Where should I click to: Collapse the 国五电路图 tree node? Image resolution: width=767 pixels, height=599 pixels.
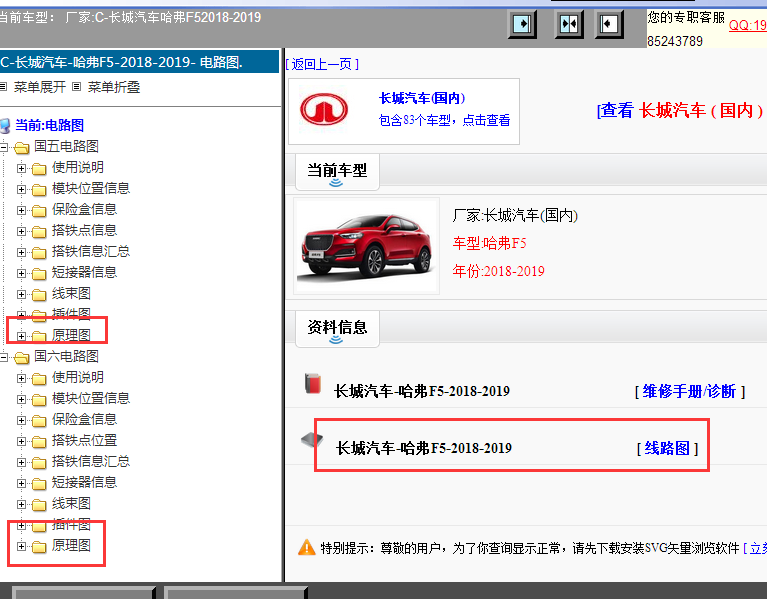(x=3, y=147)
